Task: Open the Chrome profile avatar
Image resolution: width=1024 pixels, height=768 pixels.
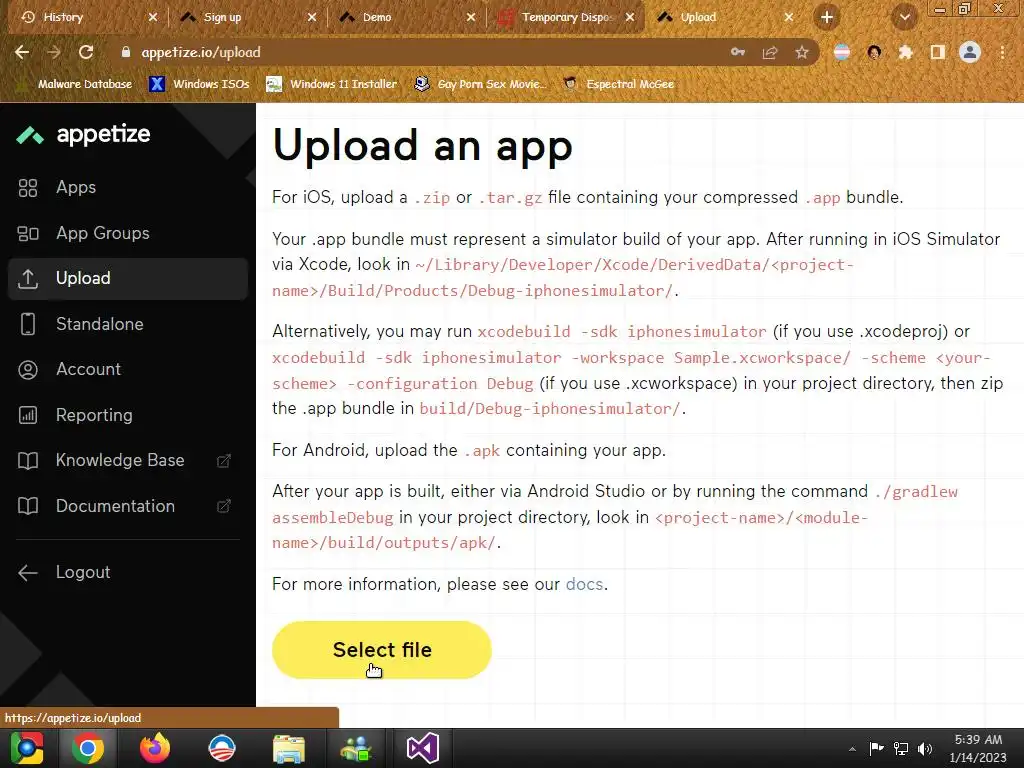Action: (970, 52)
